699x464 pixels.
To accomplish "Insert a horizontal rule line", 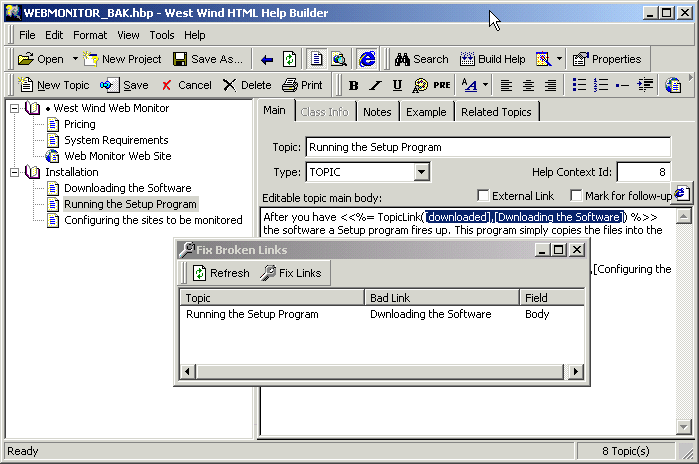I will tap(622, 85).
